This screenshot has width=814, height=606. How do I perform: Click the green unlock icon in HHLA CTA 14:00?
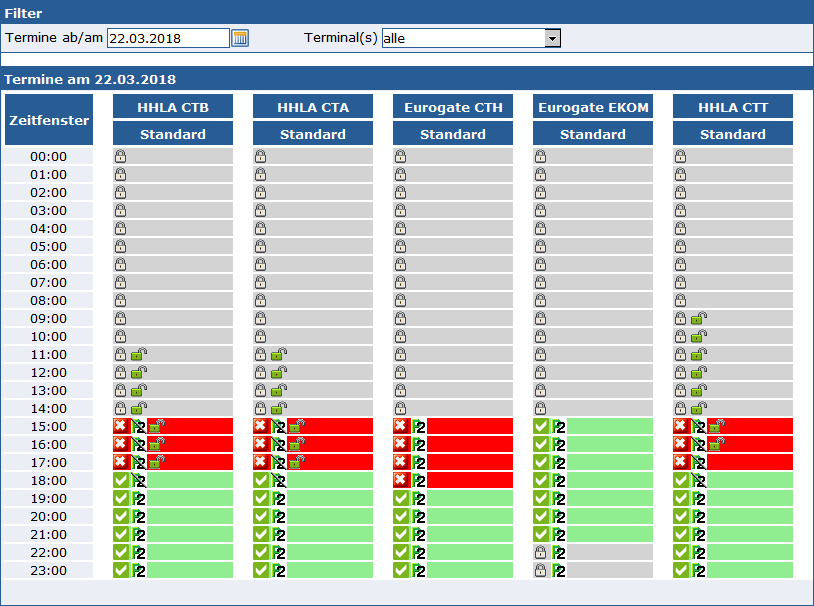pos(279,409)
